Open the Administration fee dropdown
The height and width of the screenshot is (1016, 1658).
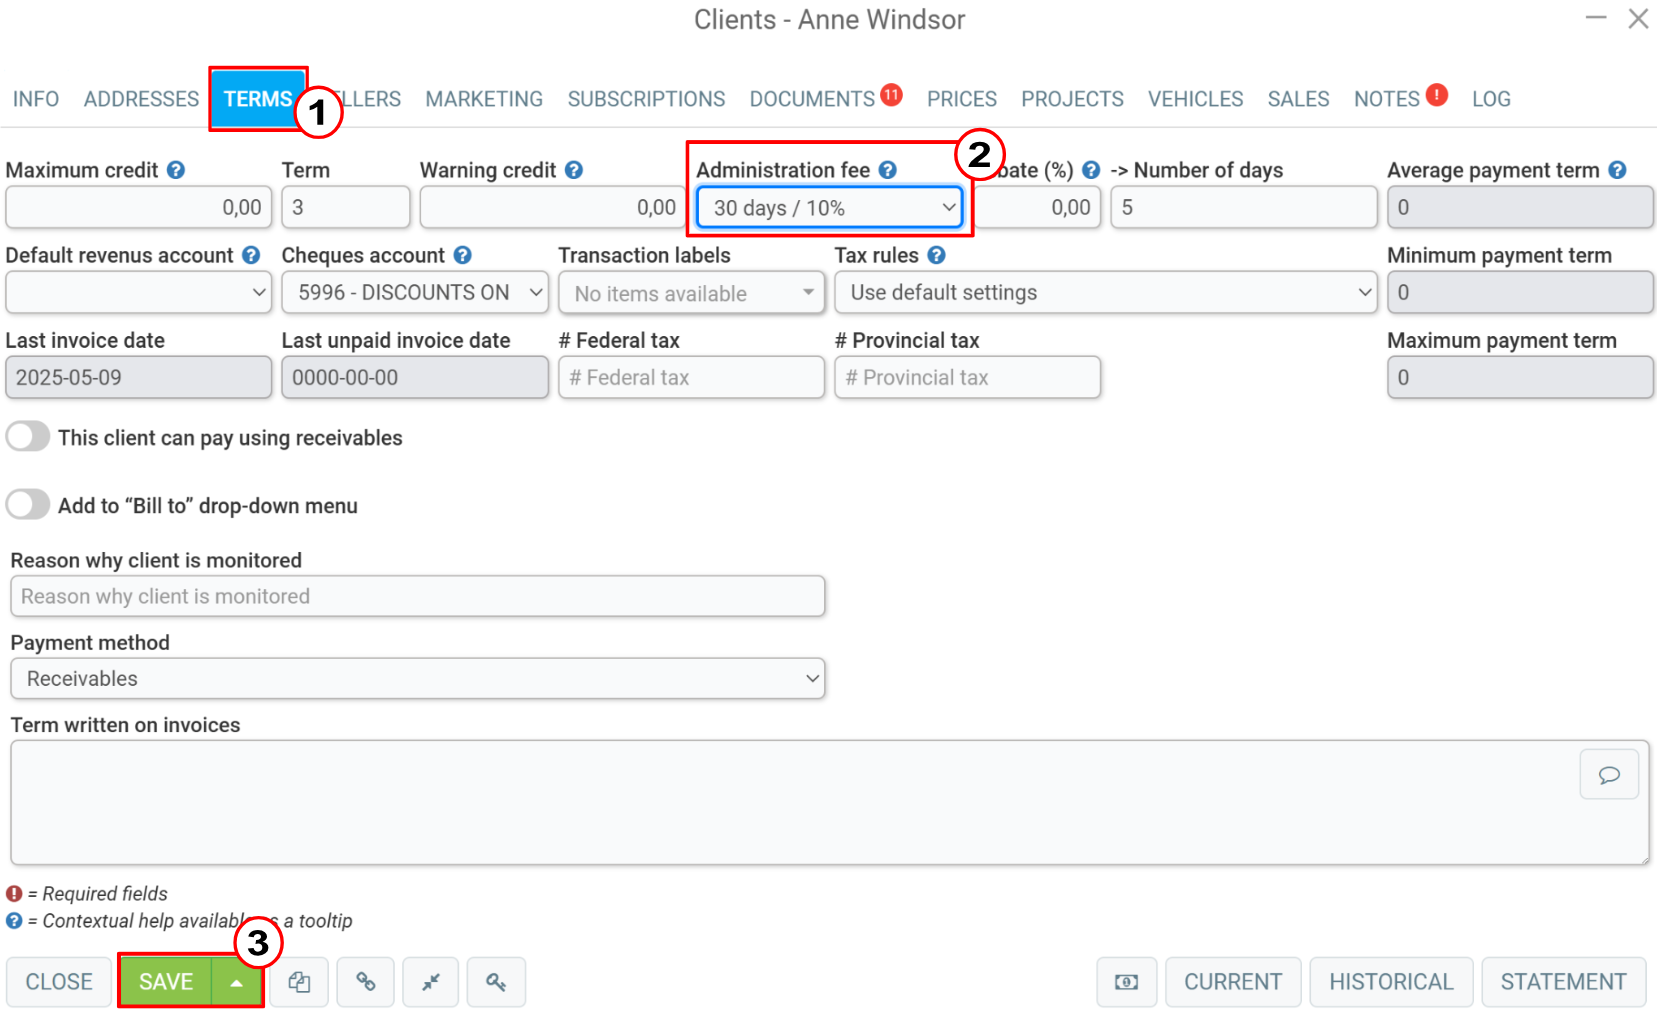[830, 208]
